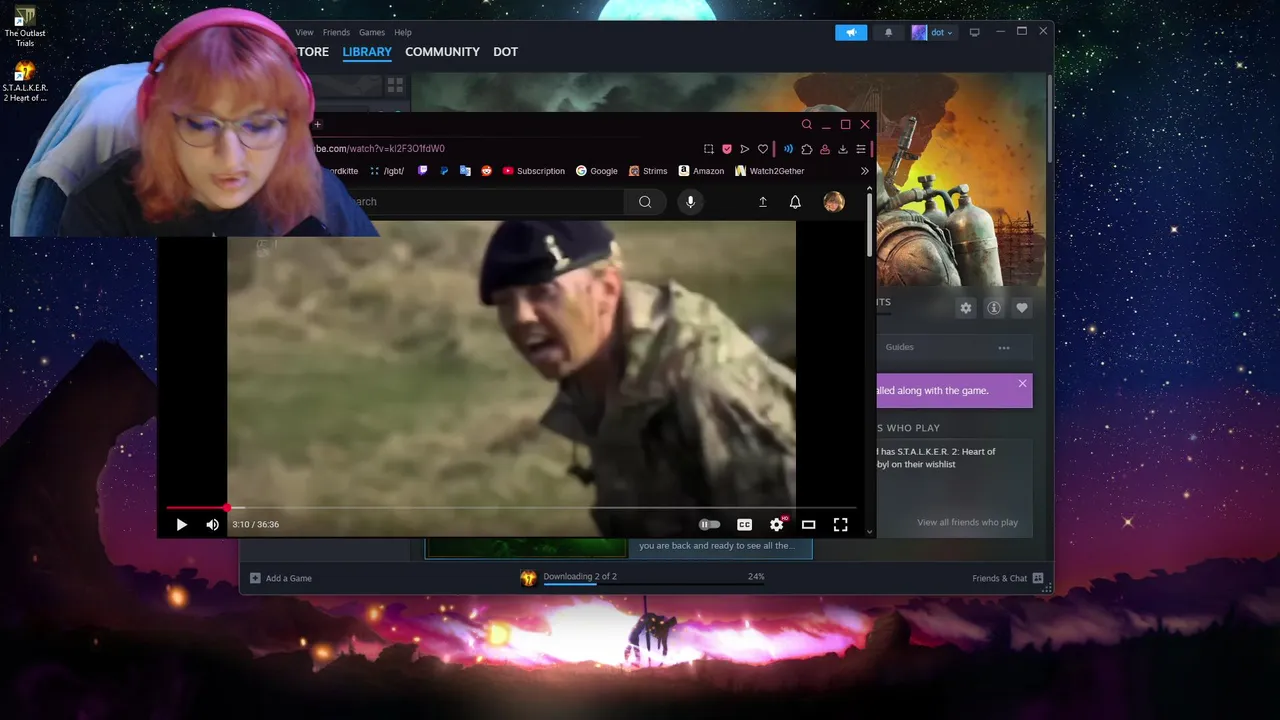Image resolution: width=1280 pixels, height=720 pixels.
Task: Click YouTube search magnifier button
Action: pos(645,202)
